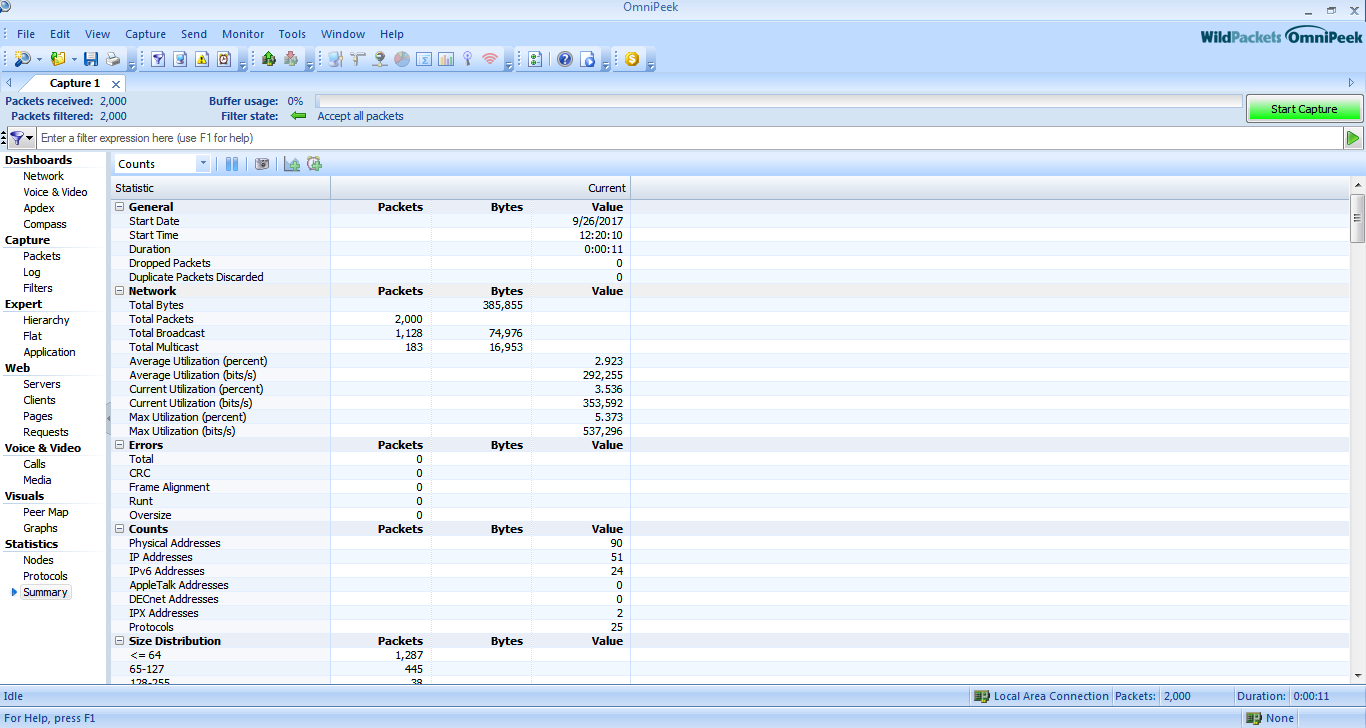The width and height of the screenshot is (1366, 728).
Task: Click the wireless signal toolbar icon
Action: click(x=489, y=60)
